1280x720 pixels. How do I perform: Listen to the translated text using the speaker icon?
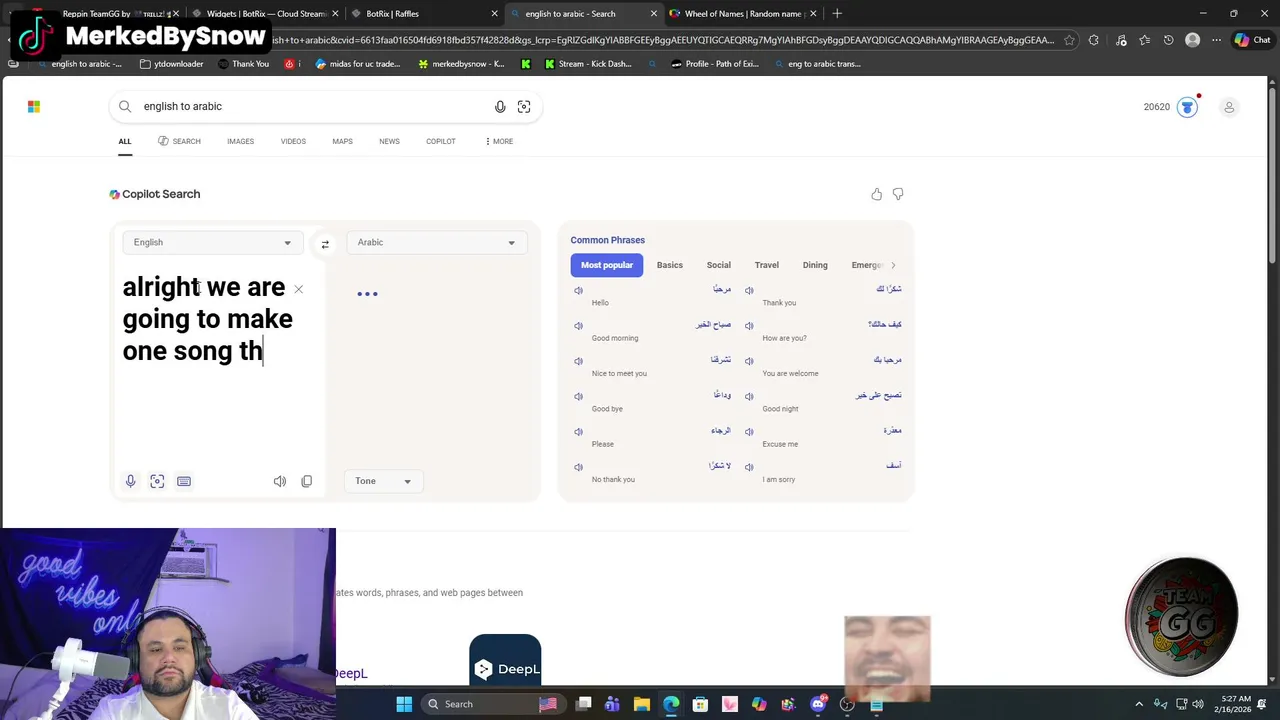click(x=280, y=481)
